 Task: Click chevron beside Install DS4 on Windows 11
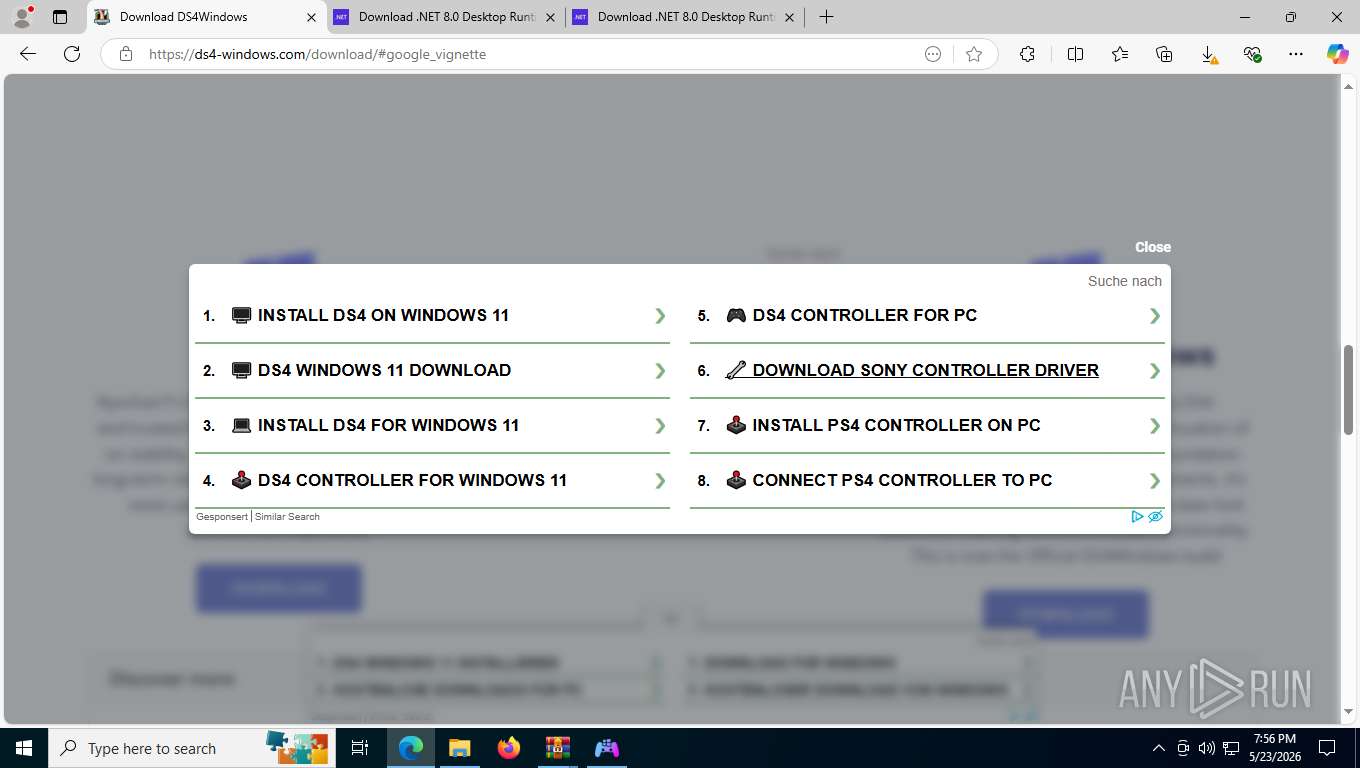pos(660,316)
